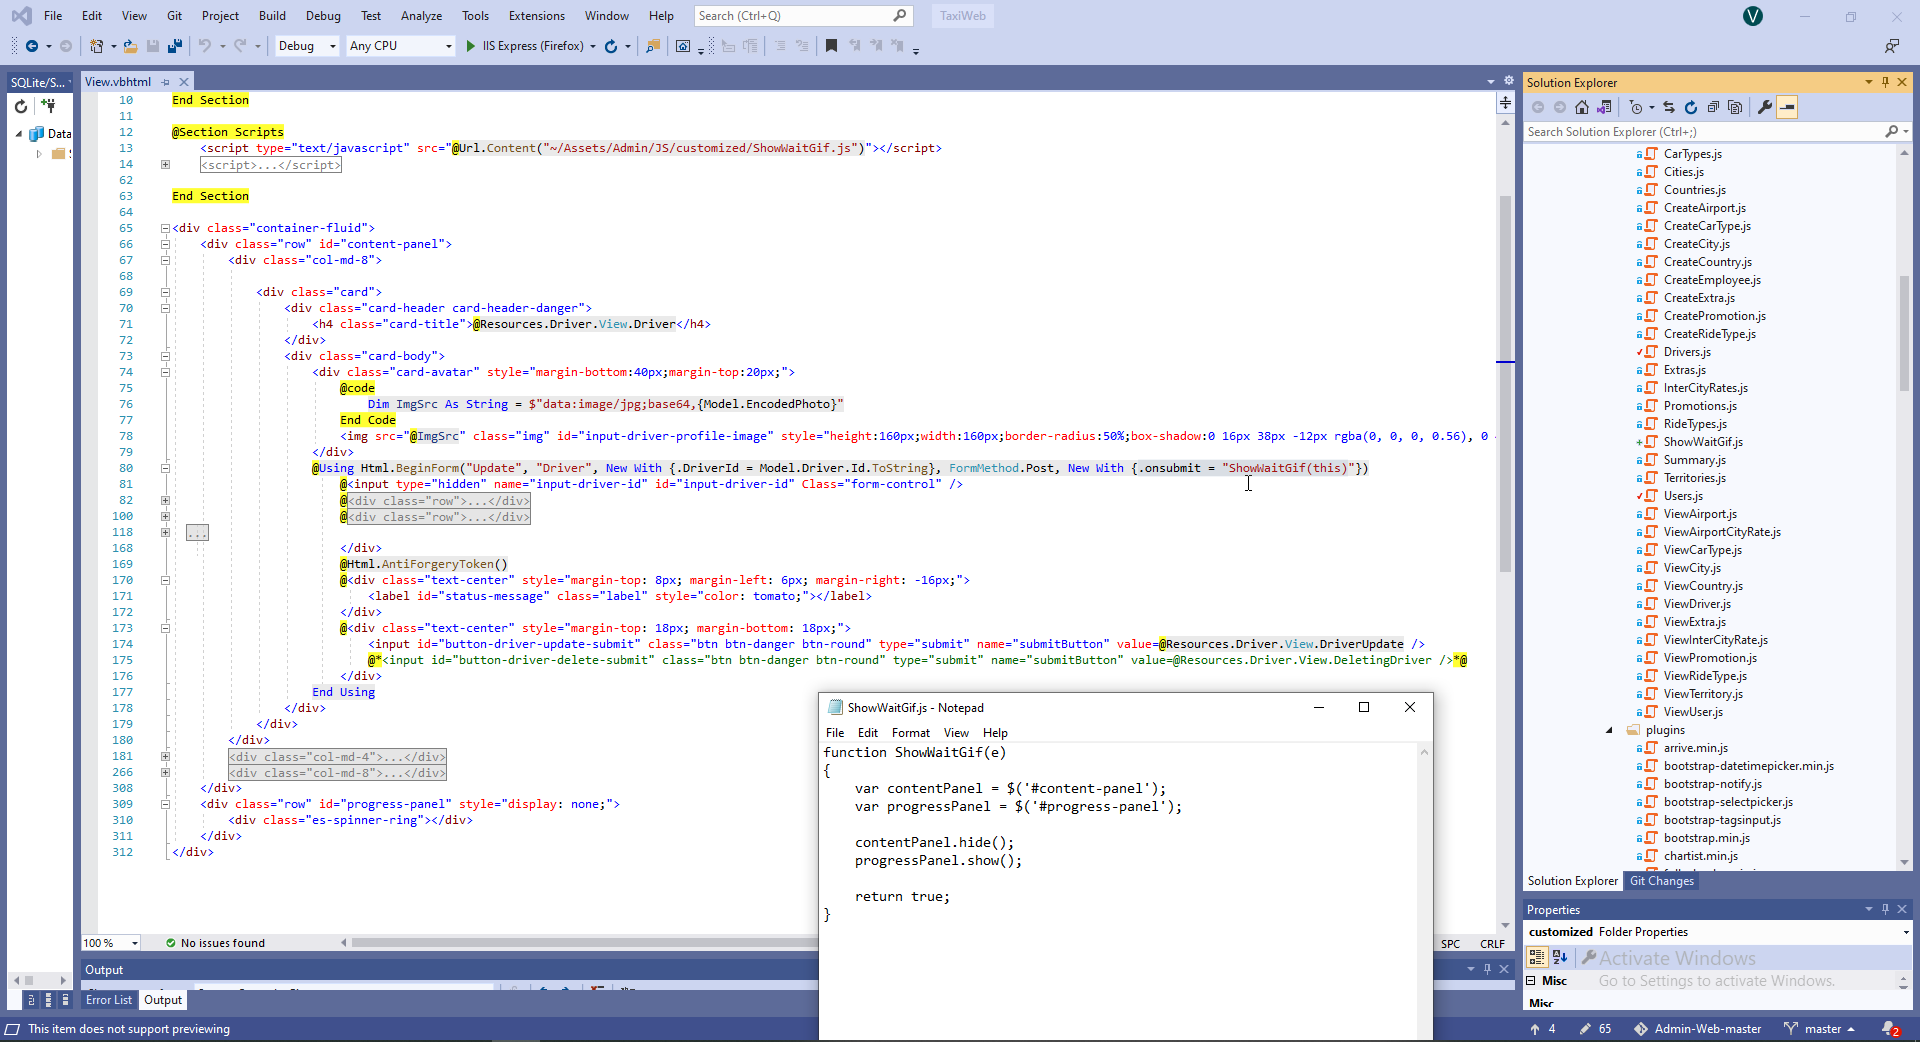Click the Open File folder icon
The width and height of the screenshot is (1920, 1042).
pos(130,46)
